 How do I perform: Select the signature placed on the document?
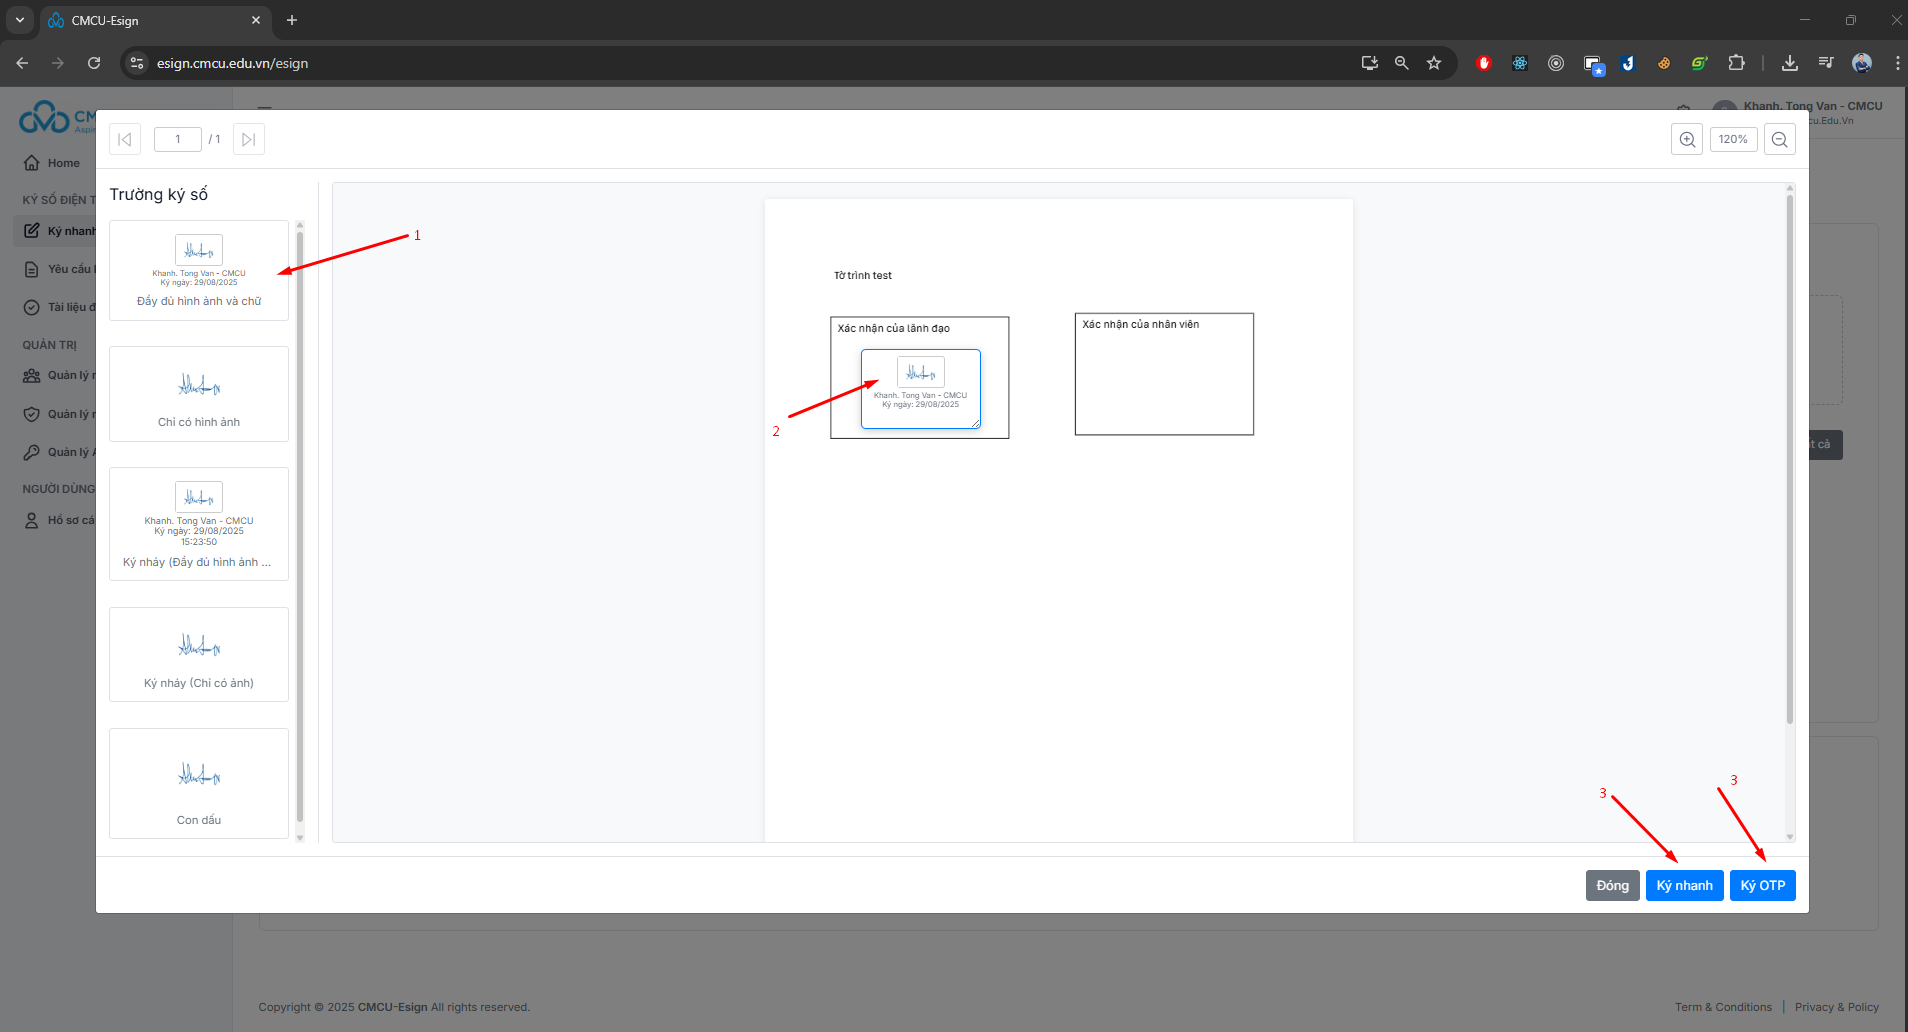(921, 389)
